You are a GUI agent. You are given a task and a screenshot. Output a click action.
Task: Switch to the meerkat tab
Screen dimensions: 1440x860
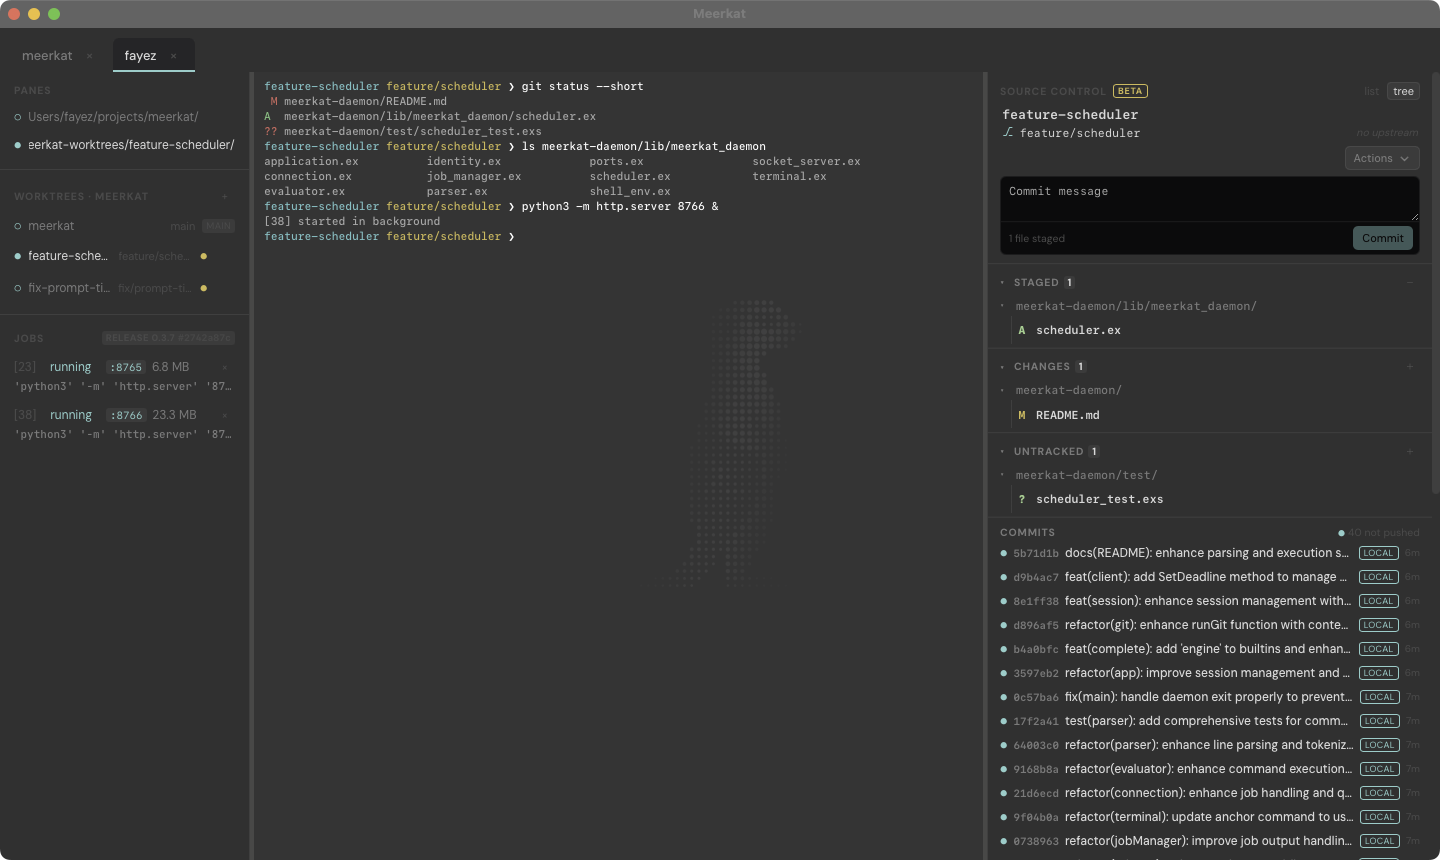(47, 56)
